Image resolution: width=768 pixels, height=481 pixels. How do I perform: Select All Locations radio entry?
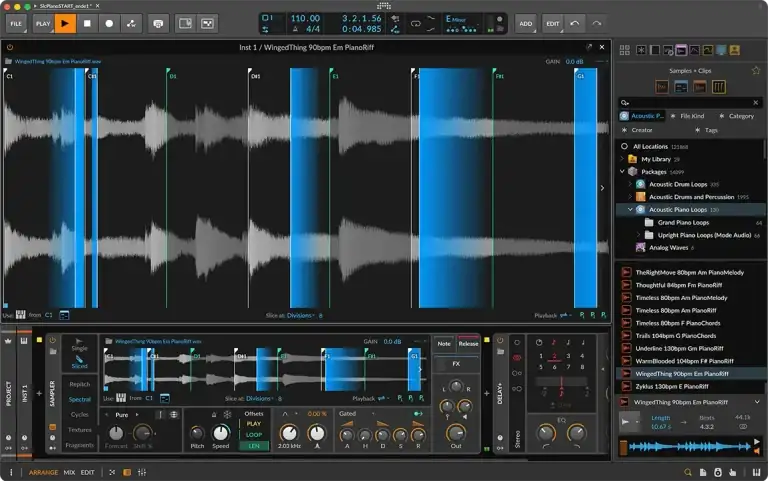coord(624,146)
